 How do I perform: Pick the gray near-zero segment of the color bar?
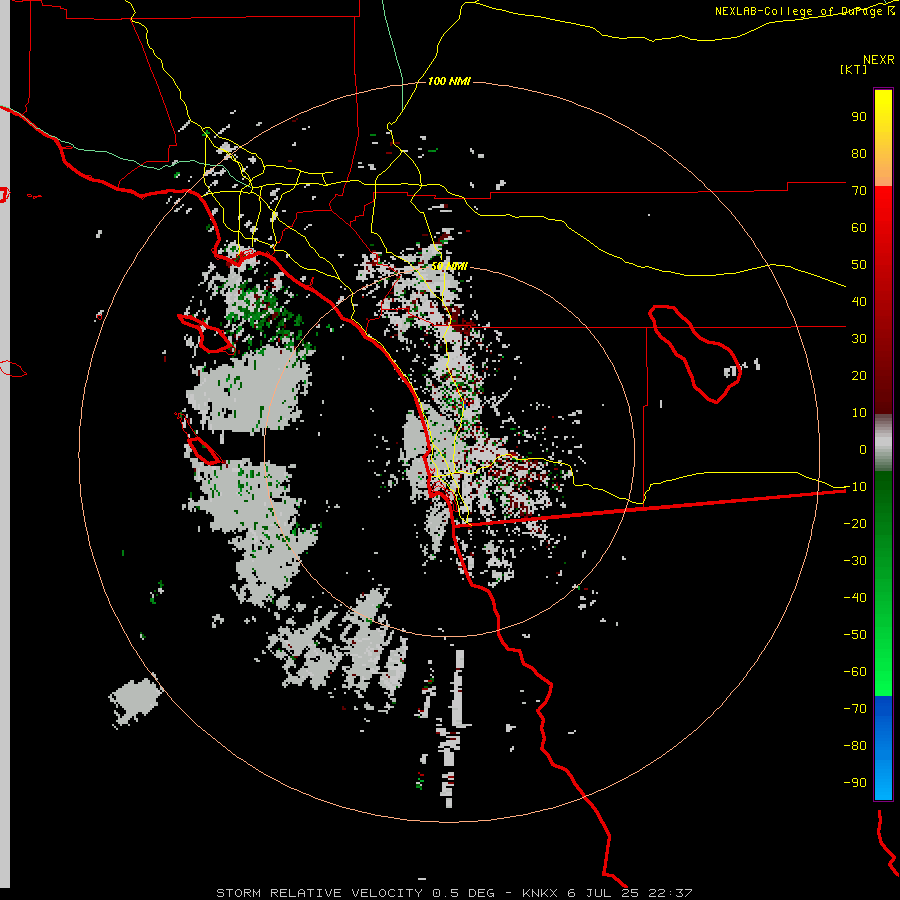pos(883,443)
